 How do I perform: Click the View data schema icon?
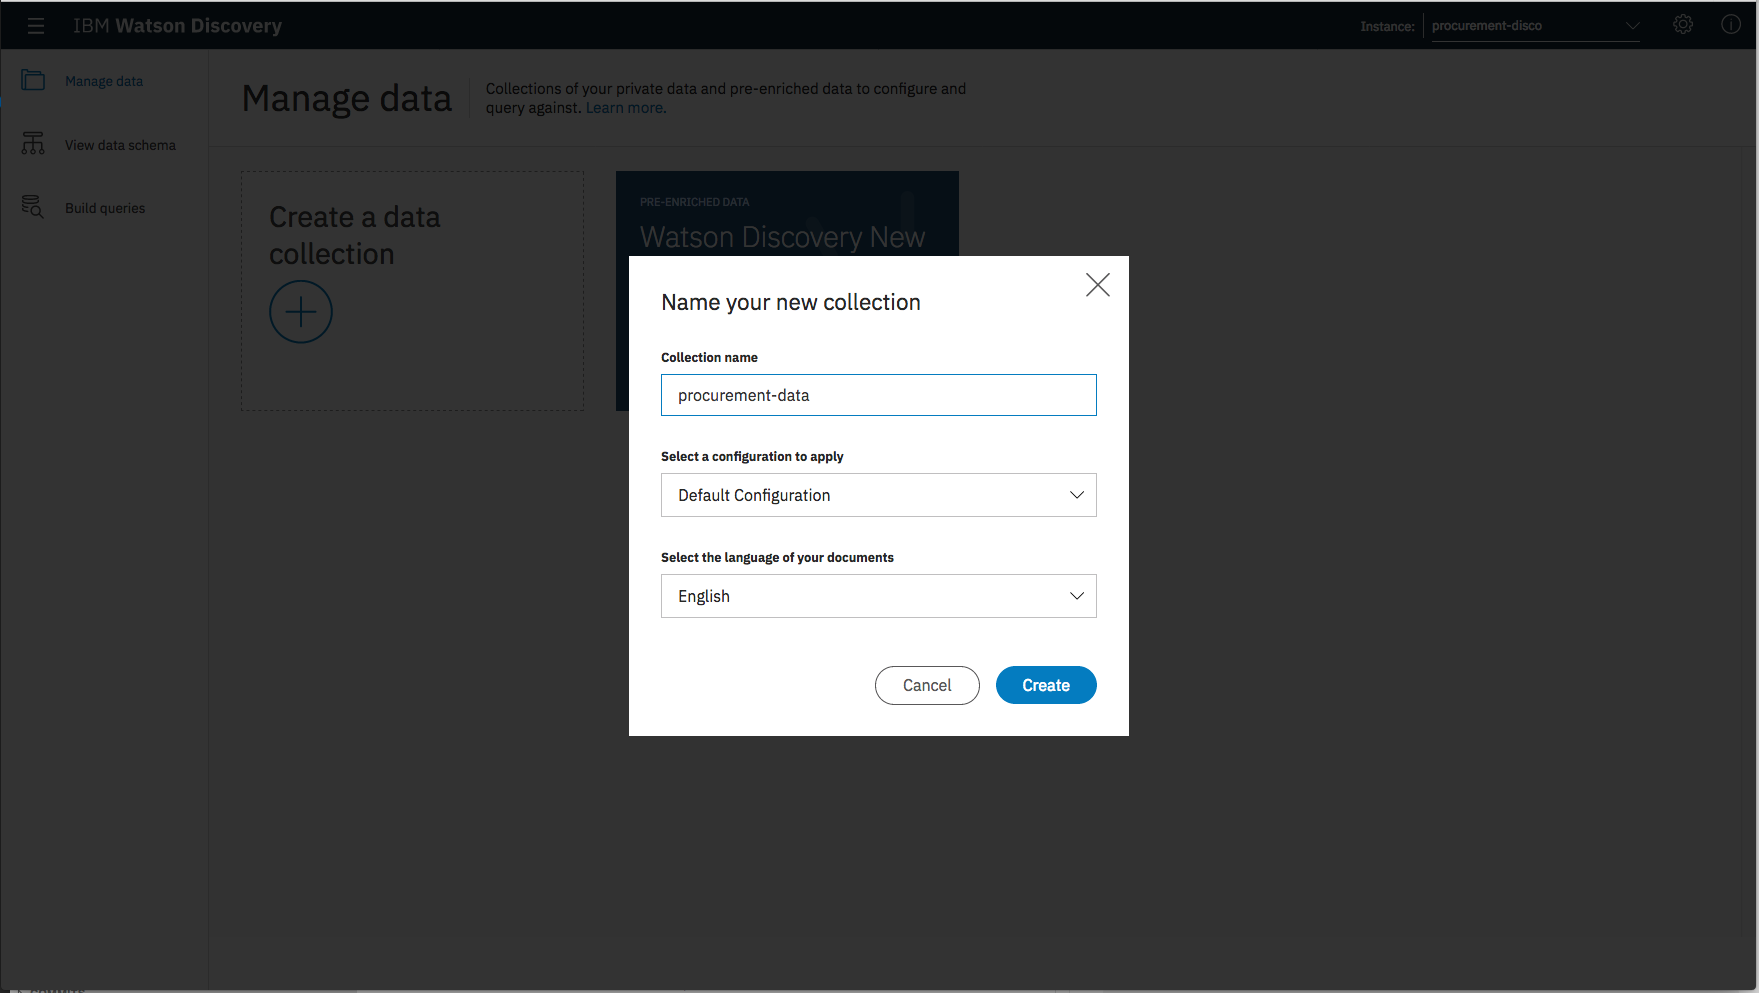click(33, 144)
